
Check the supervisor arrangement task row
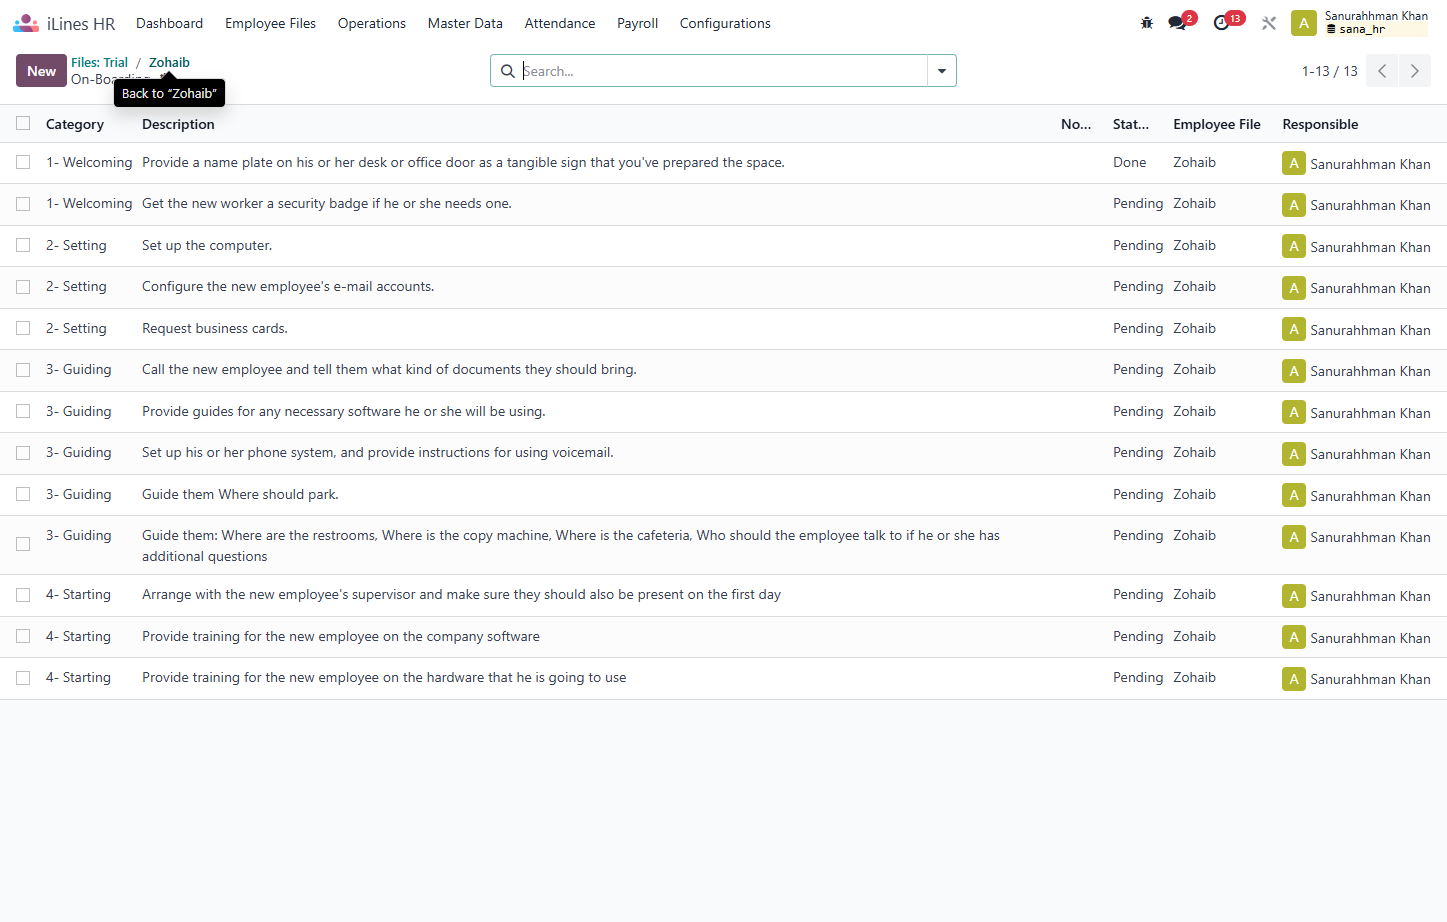click(23, 595)
